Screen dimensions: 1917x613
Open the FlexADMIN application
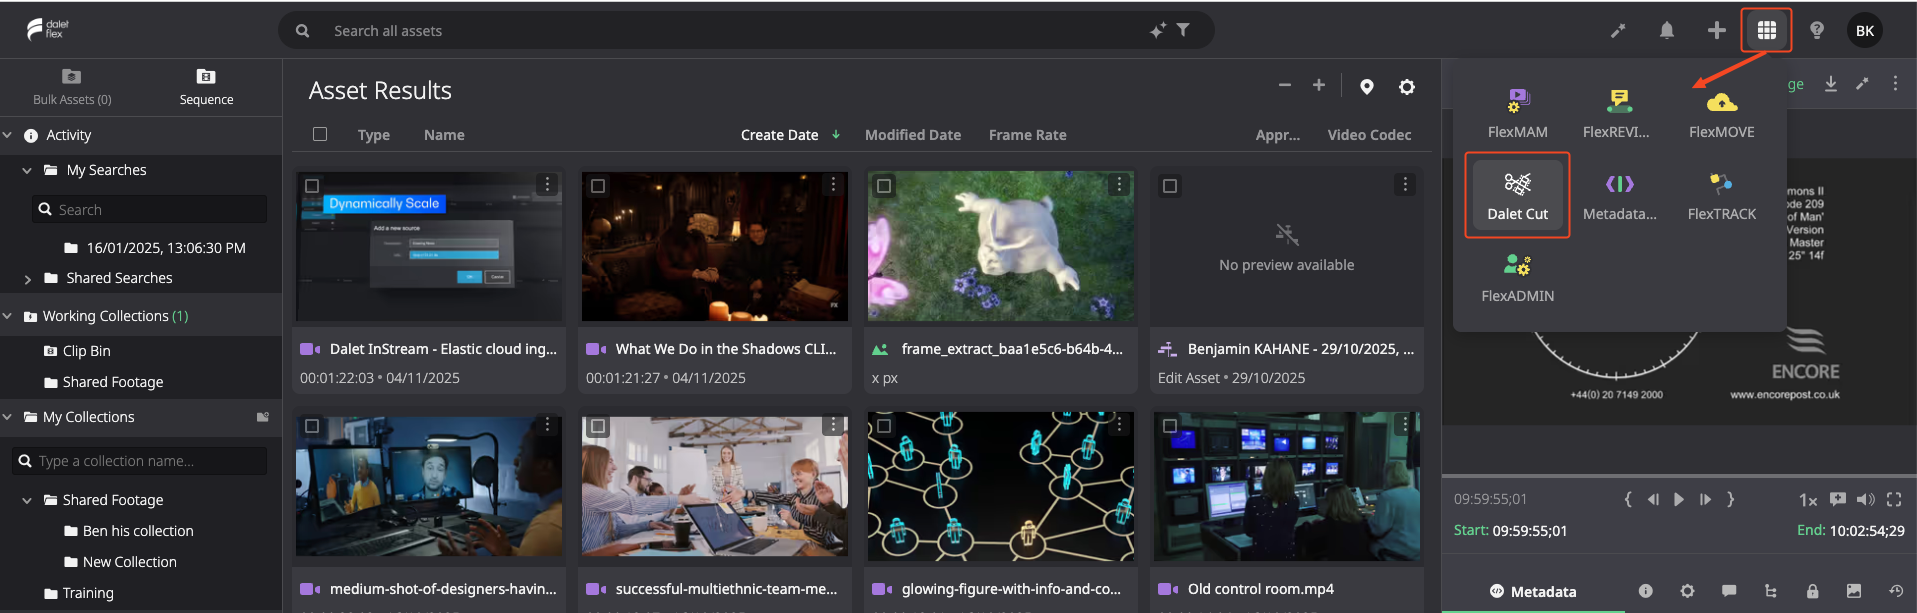pos(1517,277)
